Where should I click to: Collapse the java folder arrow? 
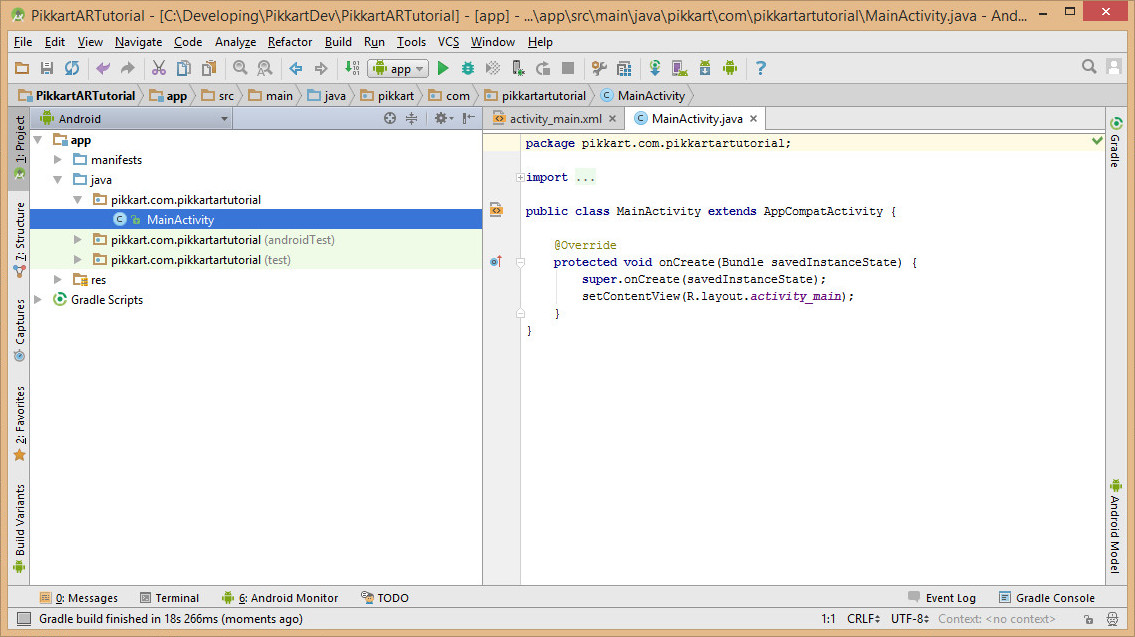click(x=58, y=180)
